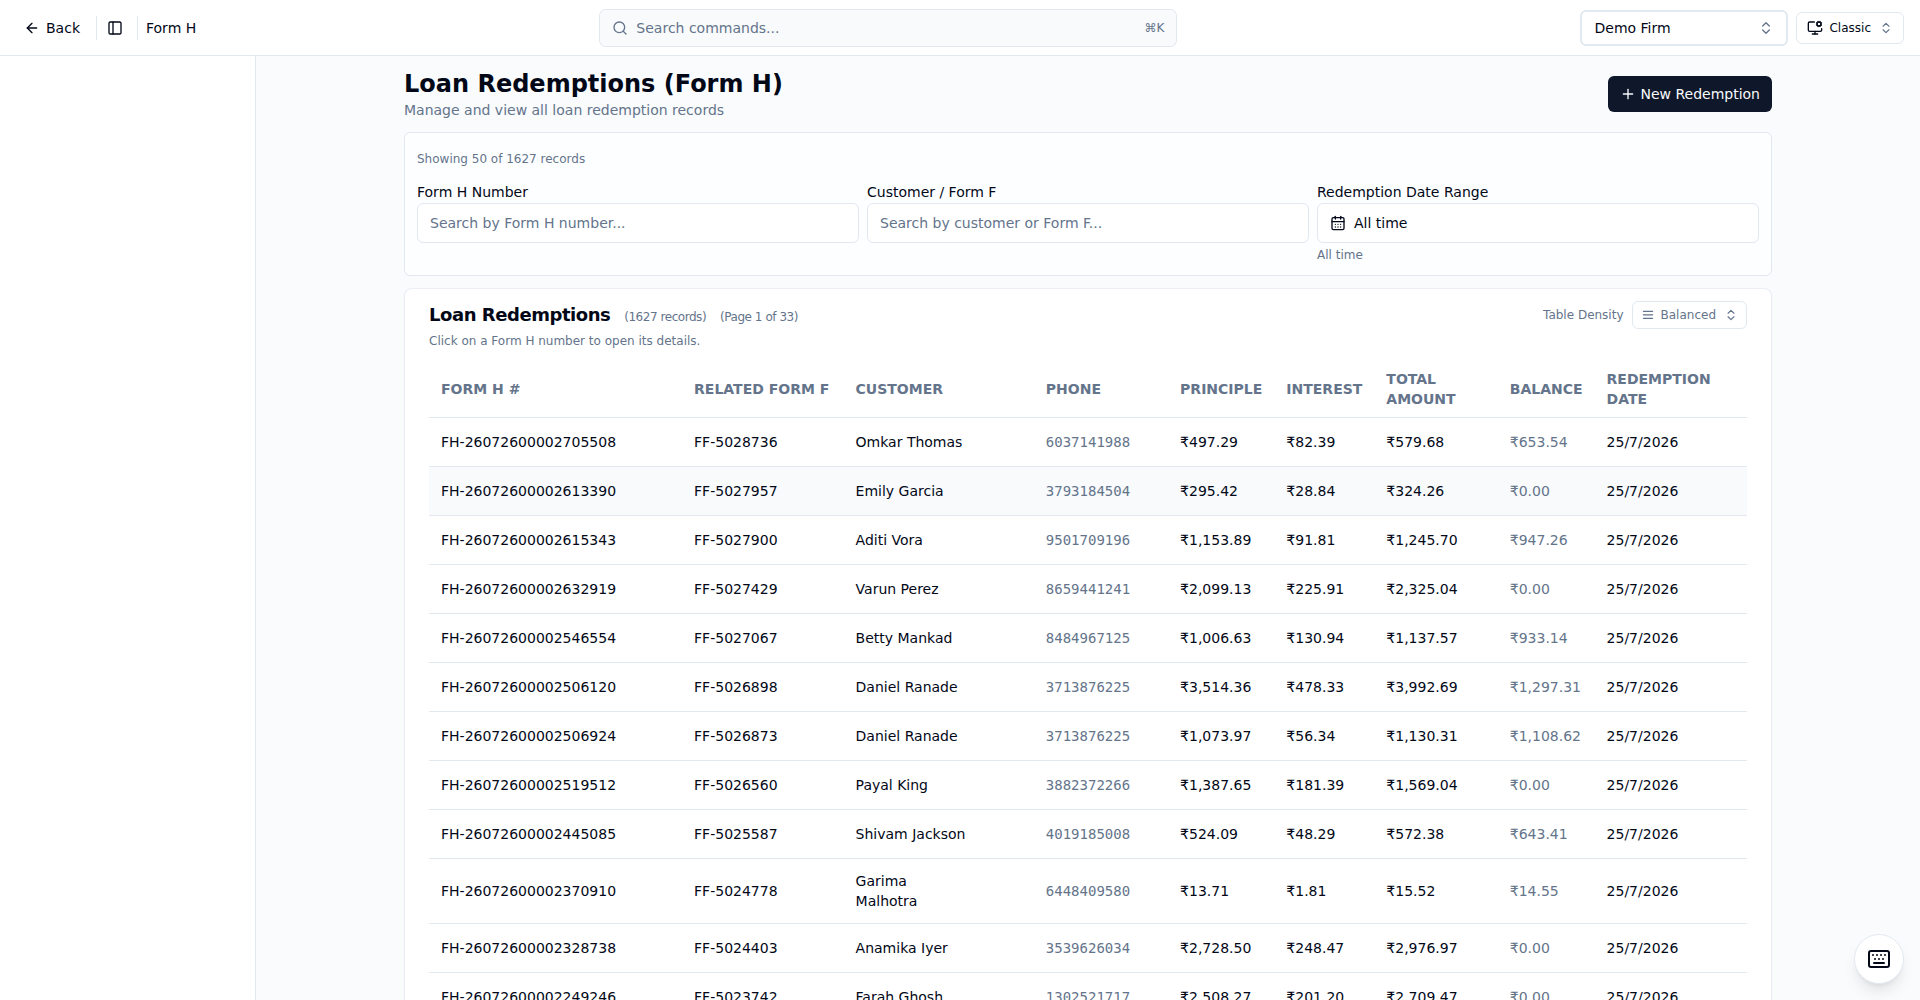
Task: Click the Page 1 of 33 indicator
Action: coord(759,317)
